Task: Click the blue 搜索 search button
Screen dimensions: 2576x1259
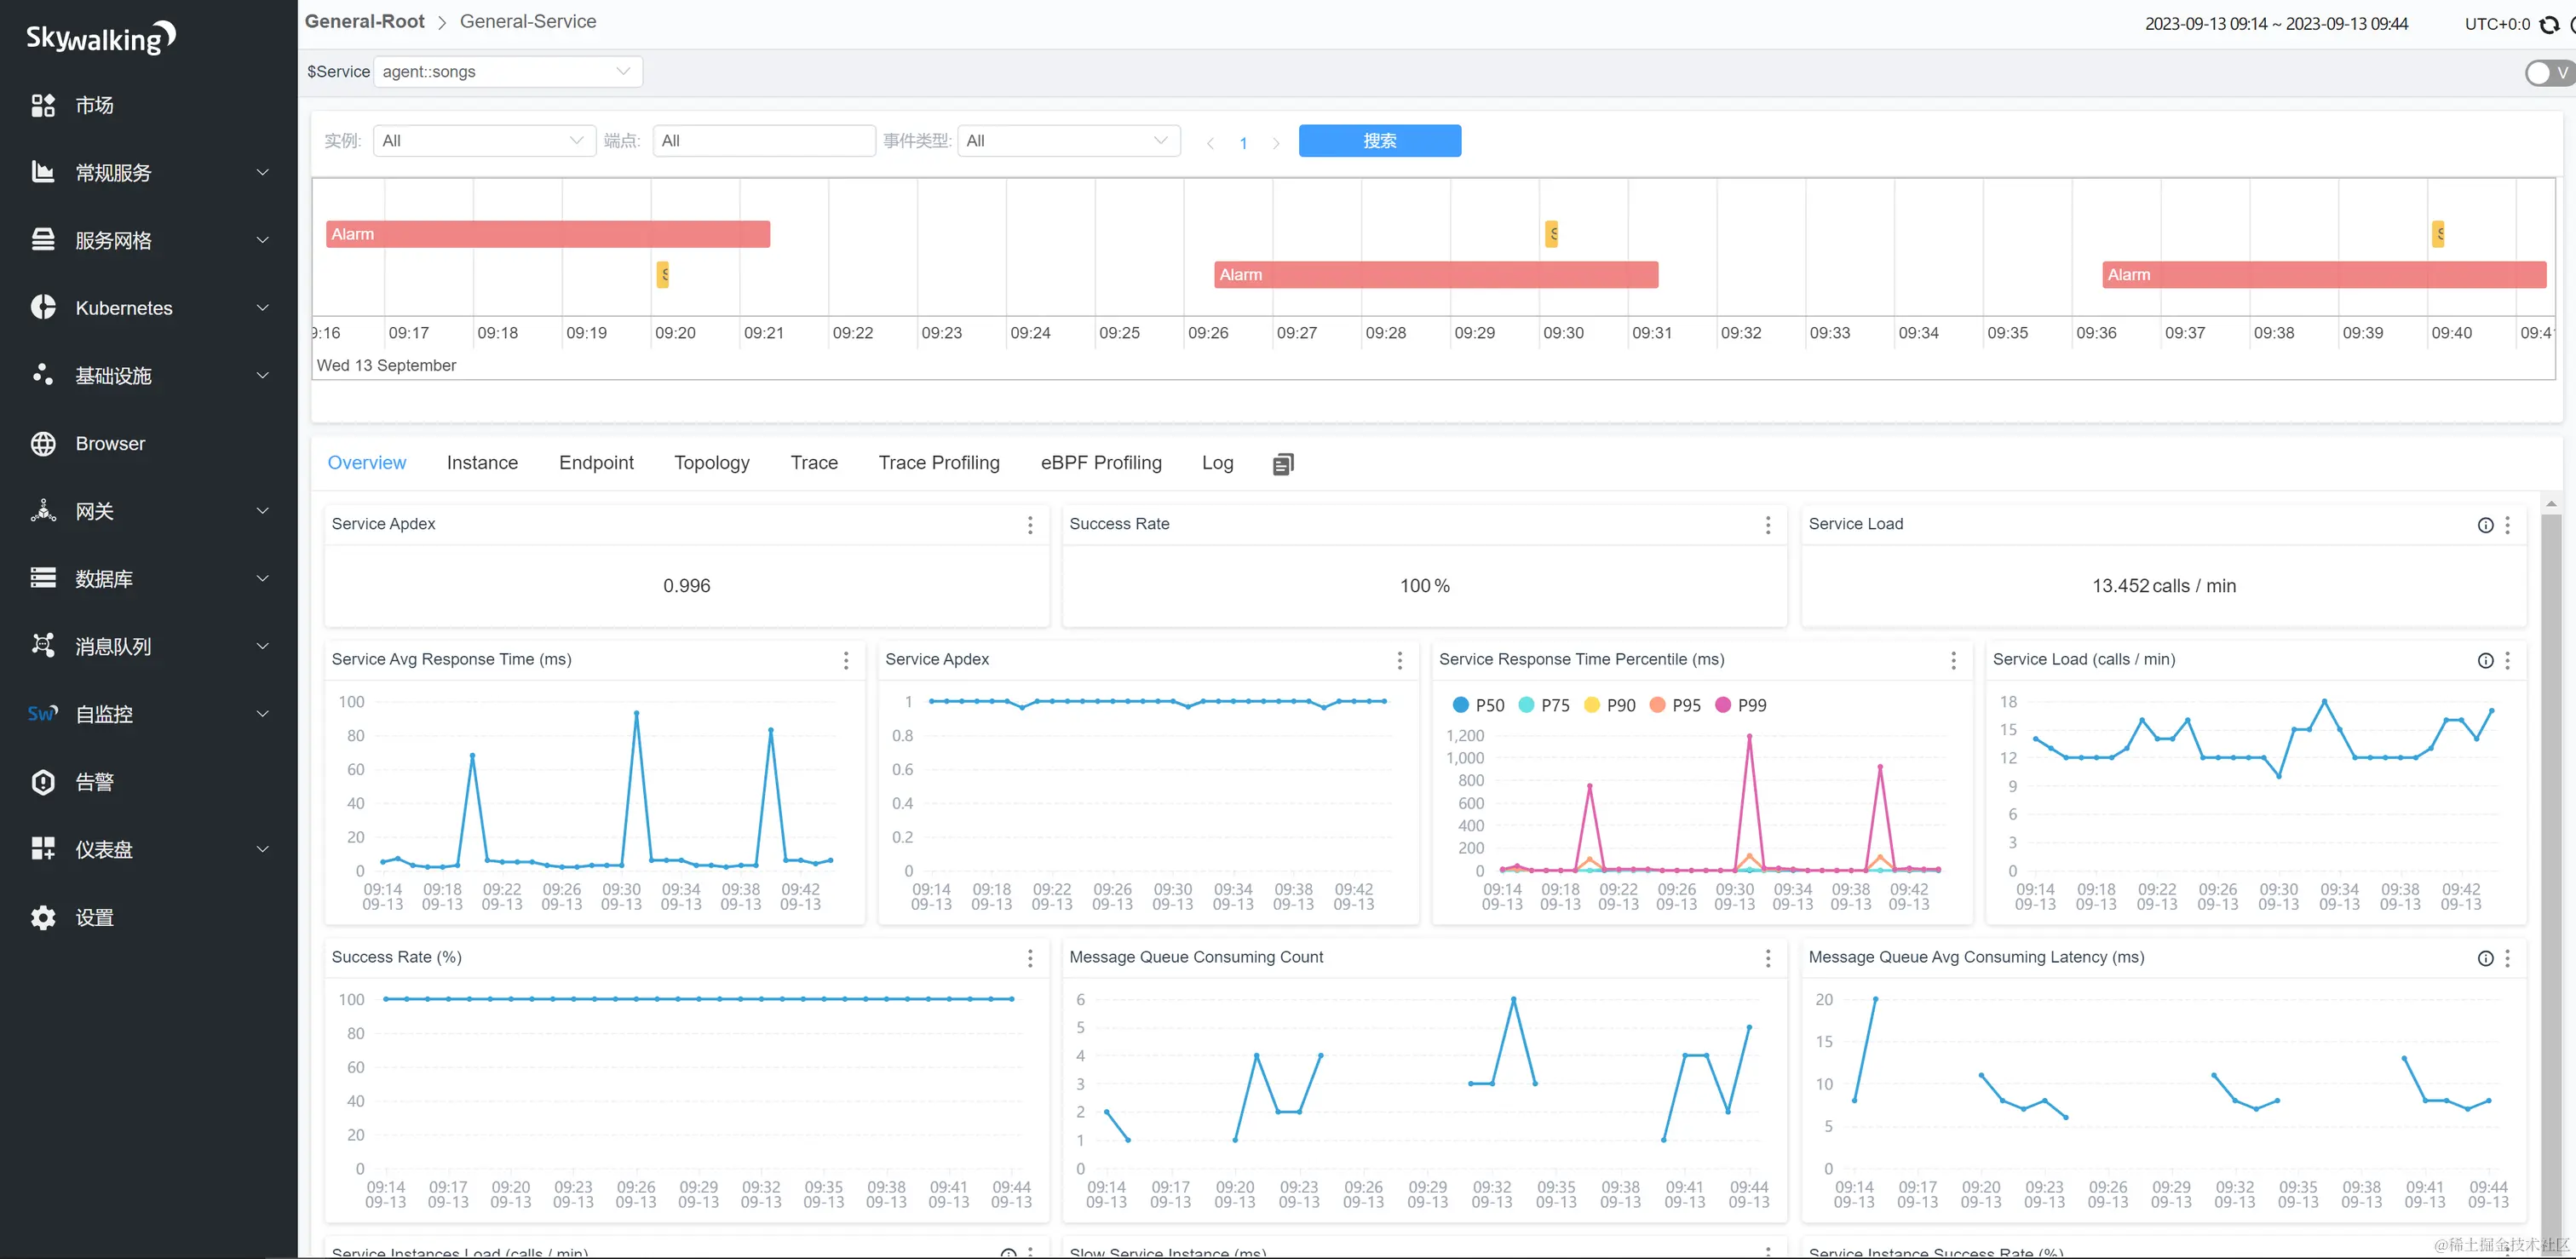Action: [1379, 141]
